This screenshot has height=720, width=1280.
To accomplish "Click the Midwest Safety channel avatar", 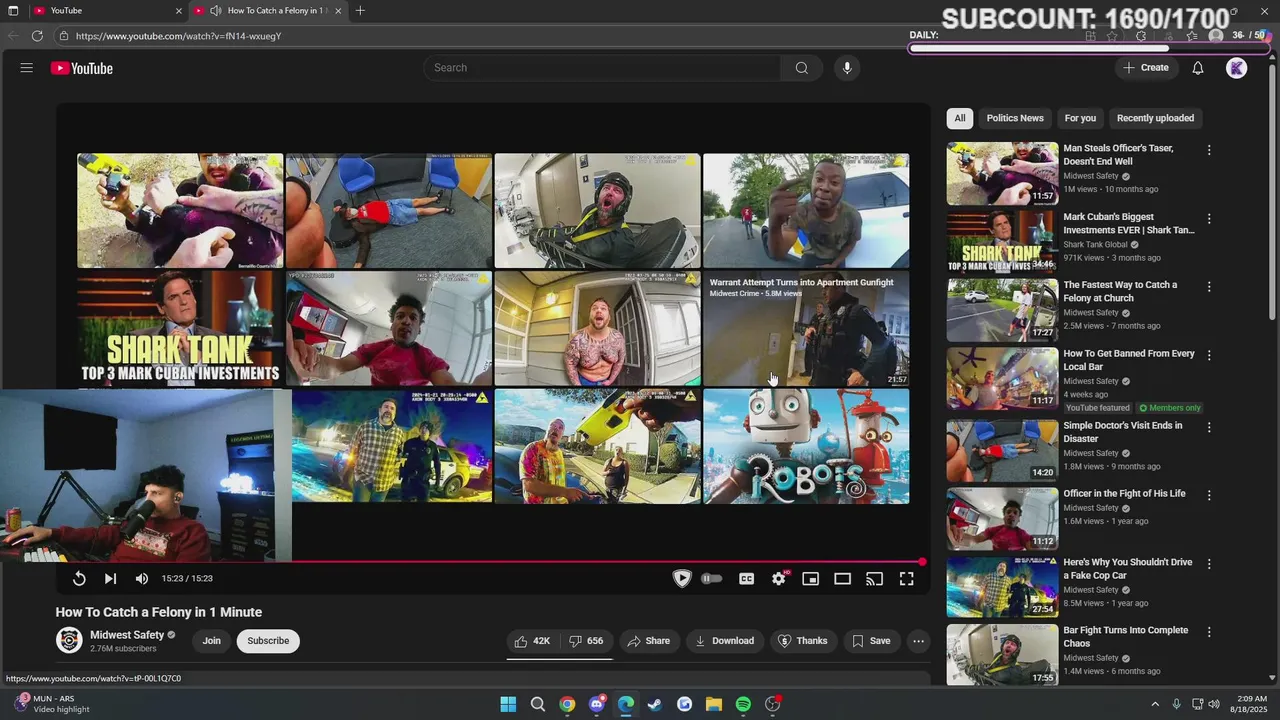I will pos(69,640).
